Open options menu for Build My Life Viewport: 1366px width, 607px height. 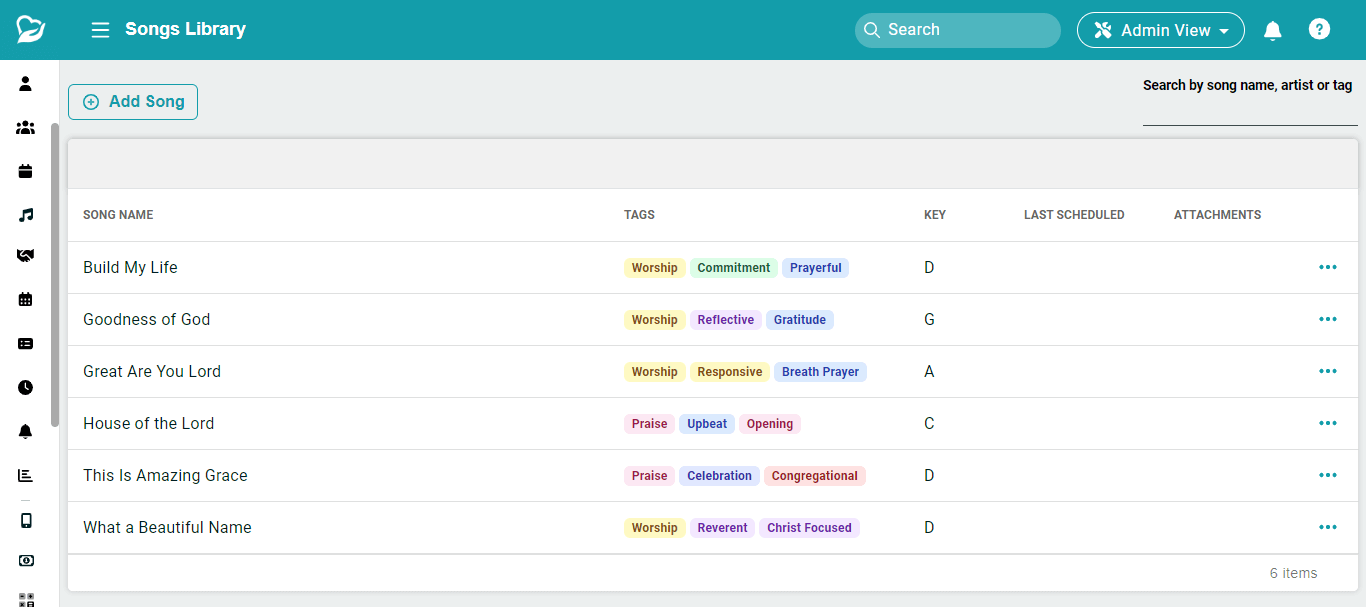click(x=1327, y=267)
